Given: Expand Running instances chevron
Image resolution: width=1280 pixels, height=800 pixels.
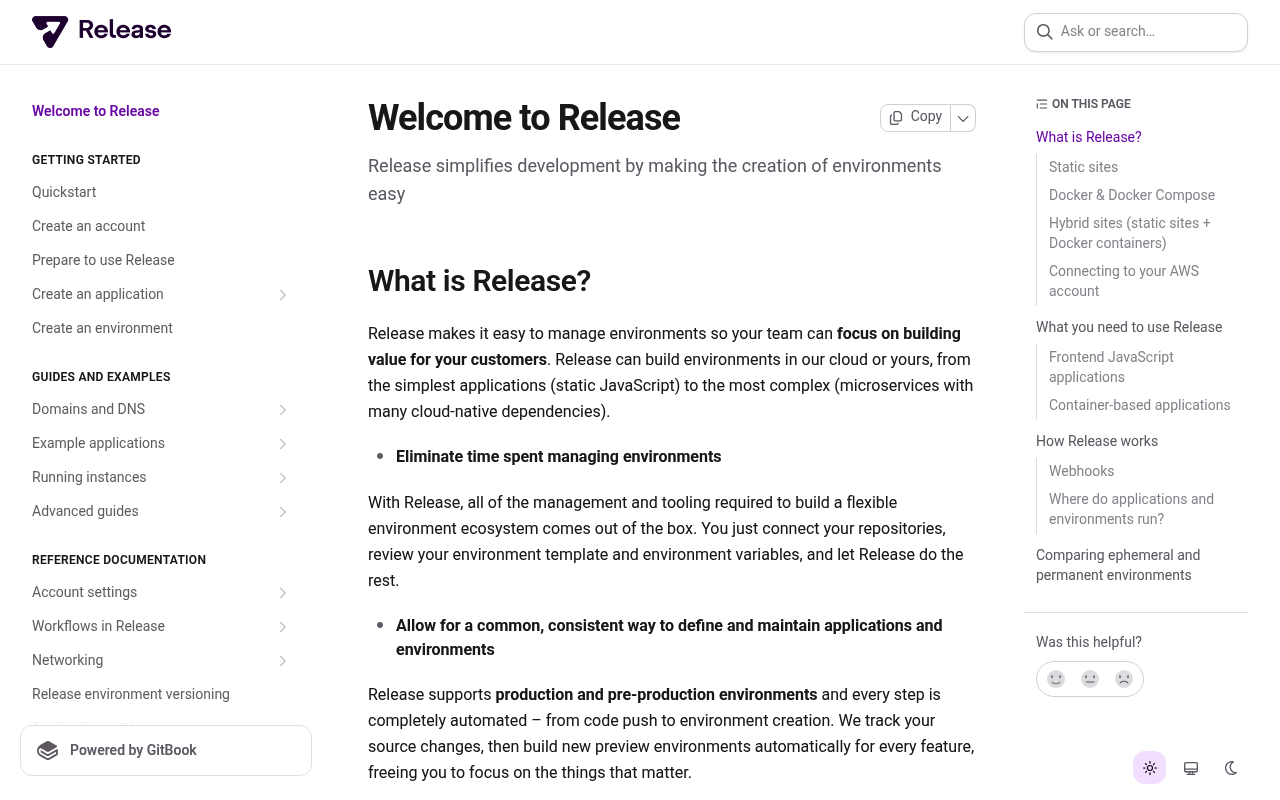Looking at the screenshot, I should tap(283, 478).
